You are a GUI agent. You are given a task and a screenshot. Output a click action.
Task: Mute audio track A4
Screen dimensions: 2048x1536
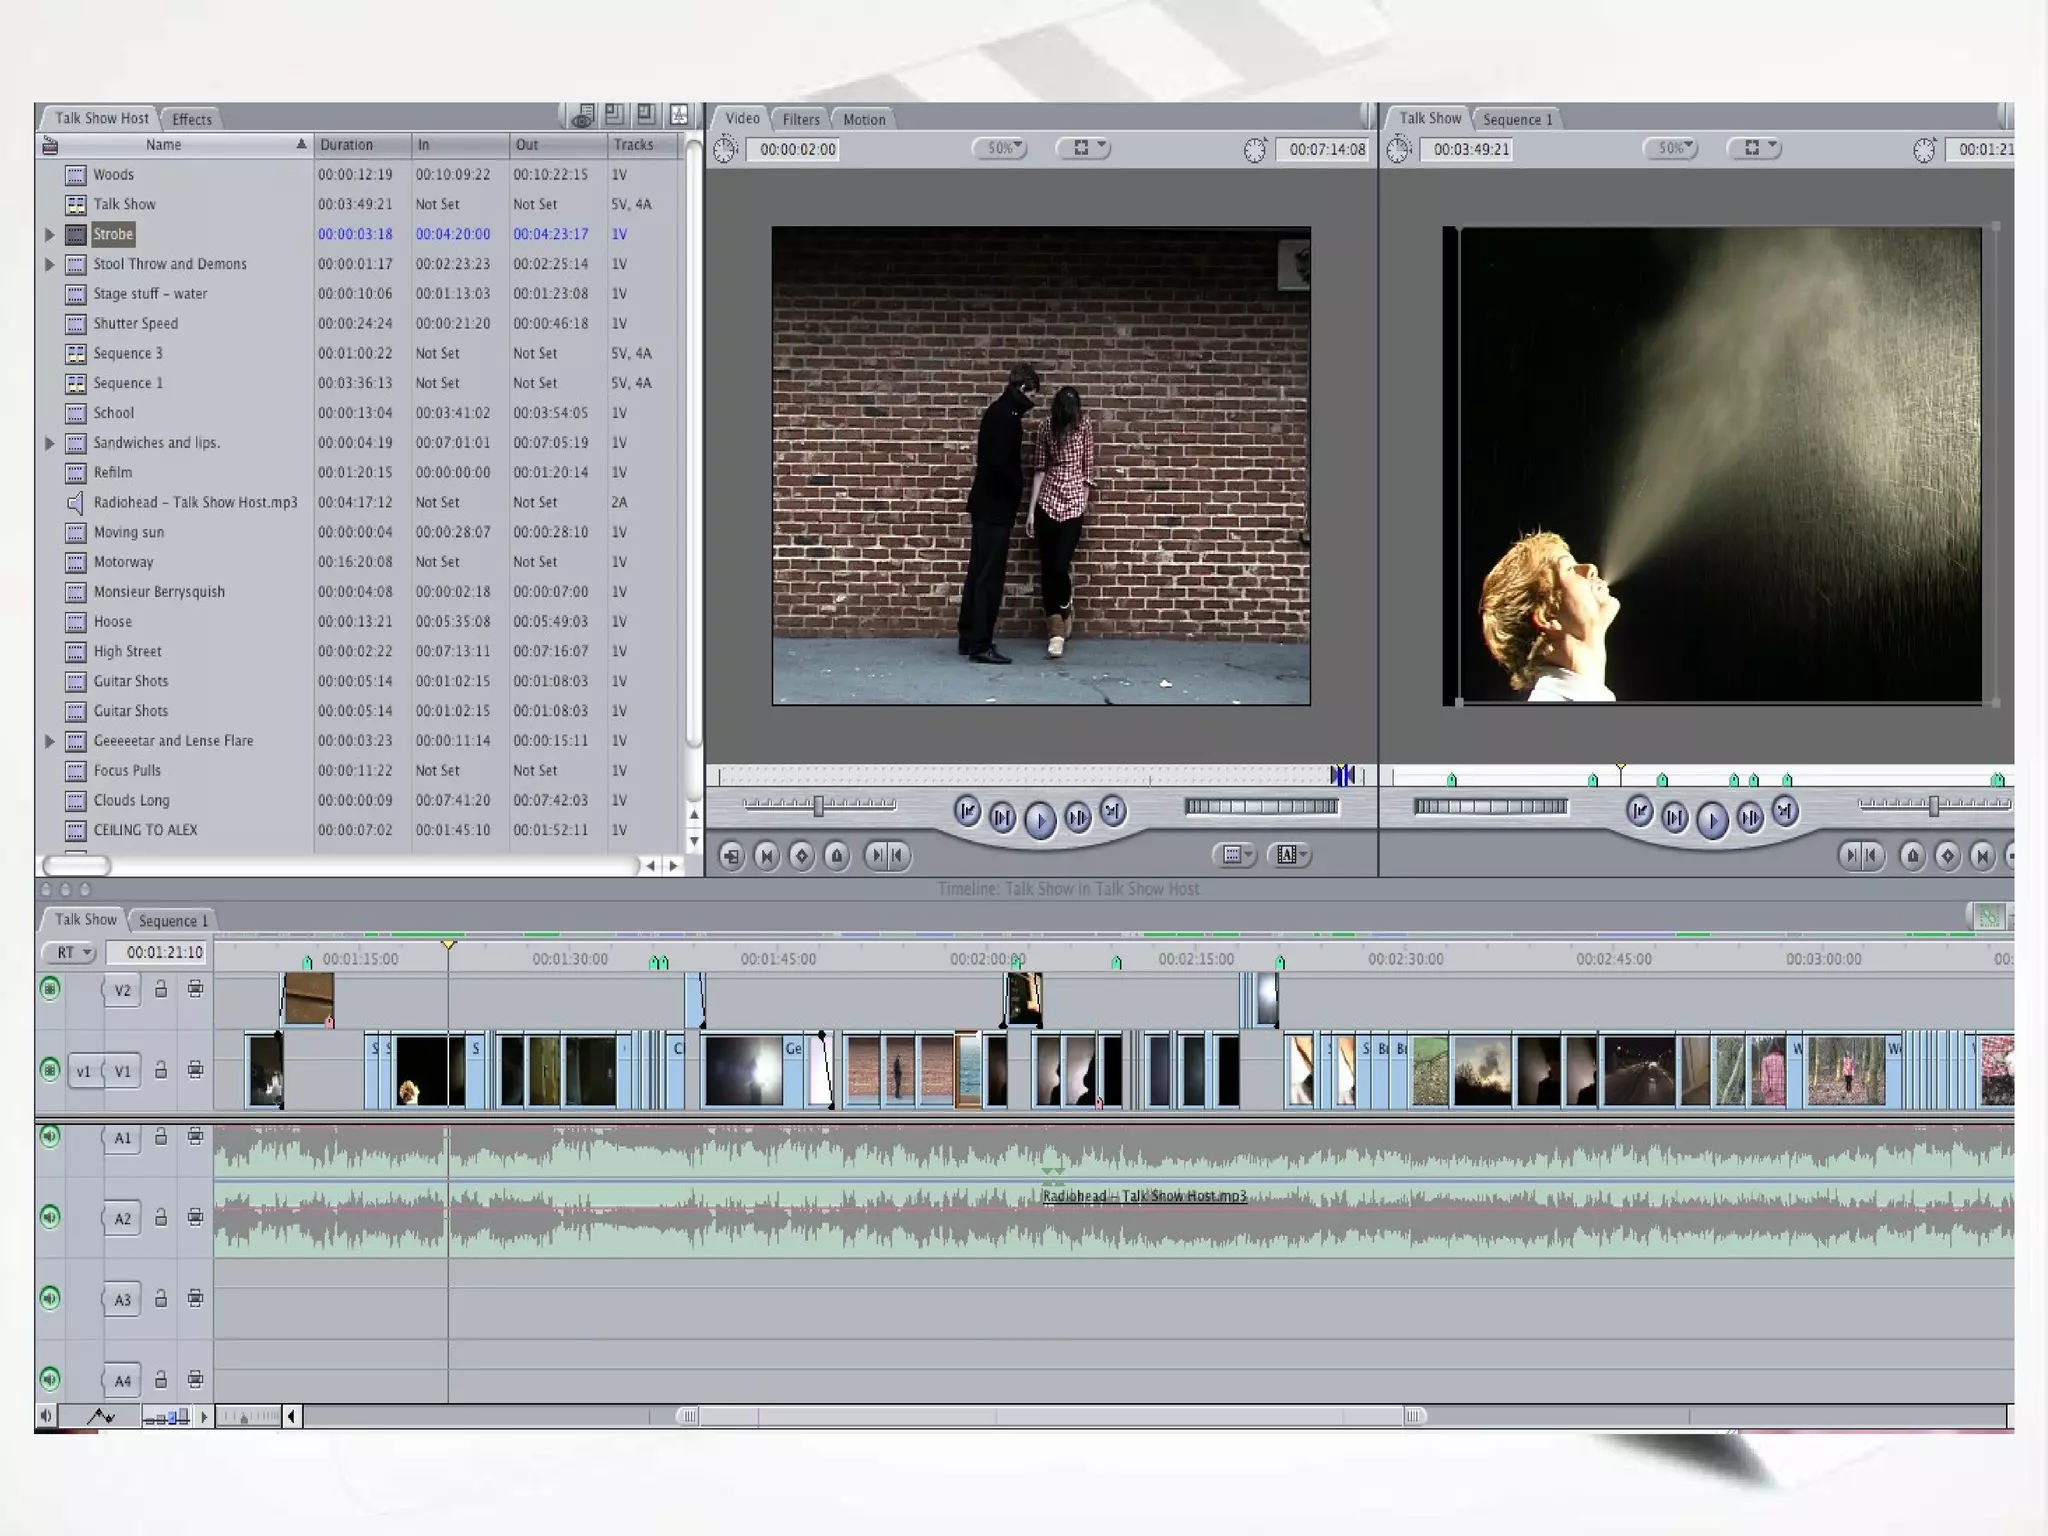coord(50,1379)
